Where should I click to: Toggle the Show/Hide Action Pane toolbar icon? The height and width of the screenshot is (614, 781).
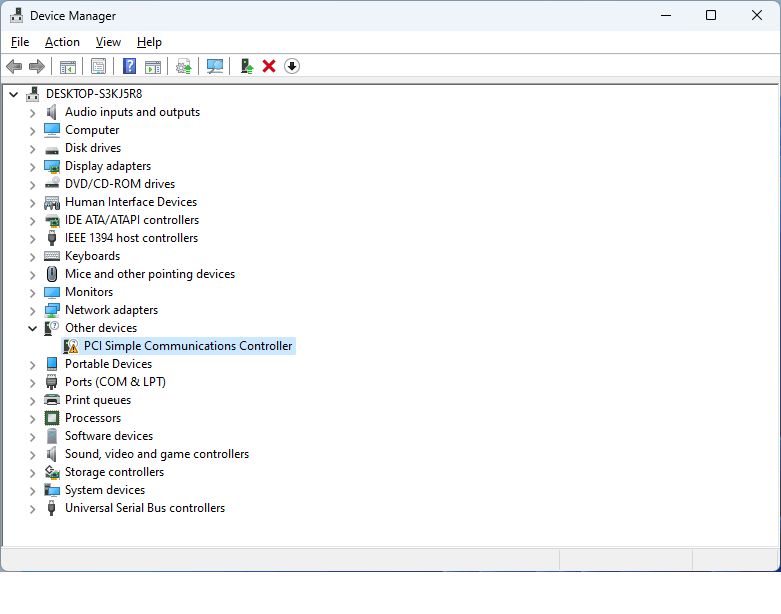pos(153,66)
